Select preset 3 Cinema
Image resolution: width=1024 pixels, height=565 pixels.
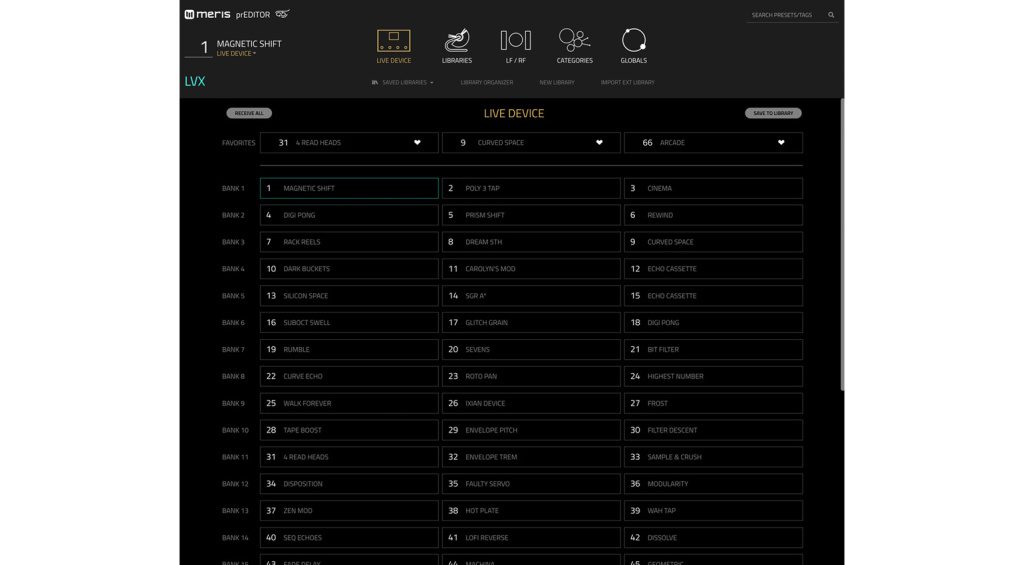click(x=713, y=188)
